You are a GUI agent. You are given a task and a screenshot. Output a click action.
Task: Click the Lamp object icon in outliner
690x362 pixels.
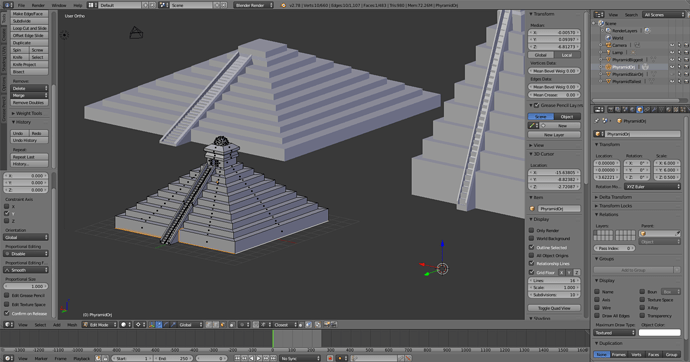609,52
